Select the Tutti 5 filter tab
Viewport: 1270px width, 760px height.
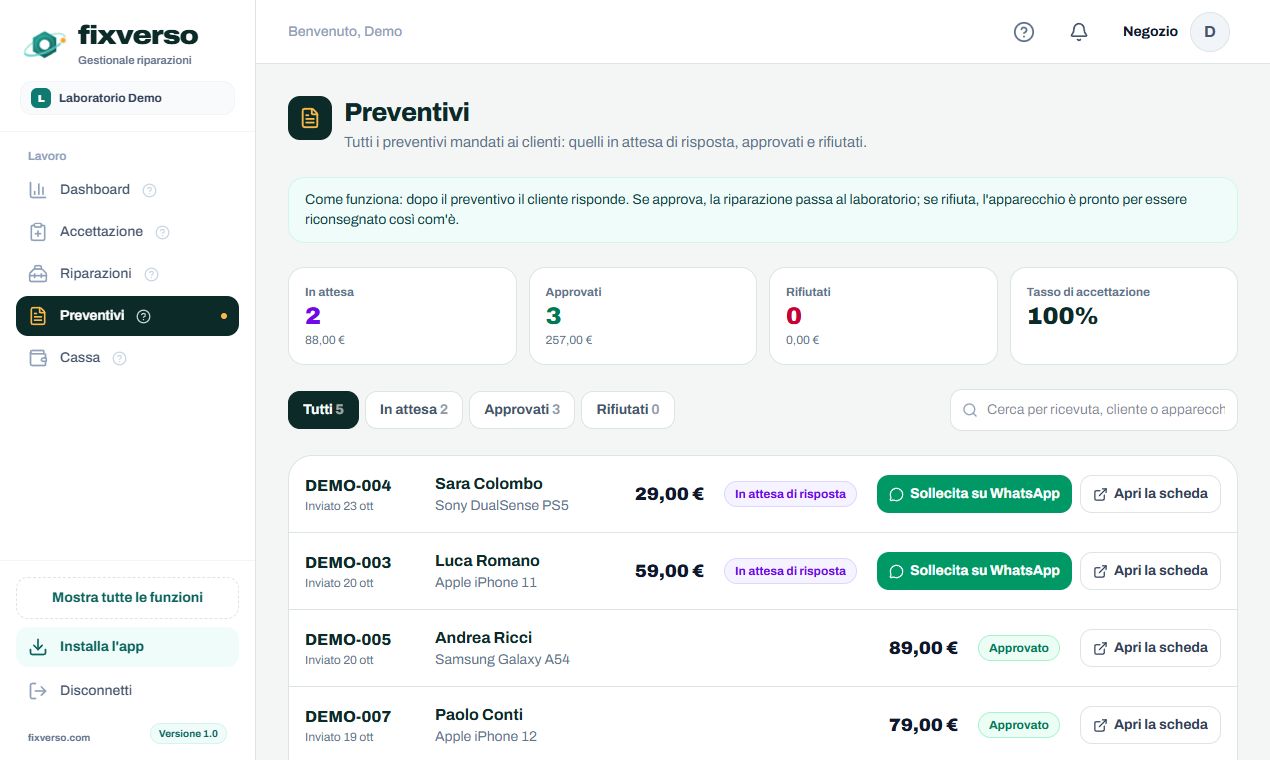point(323,410)
